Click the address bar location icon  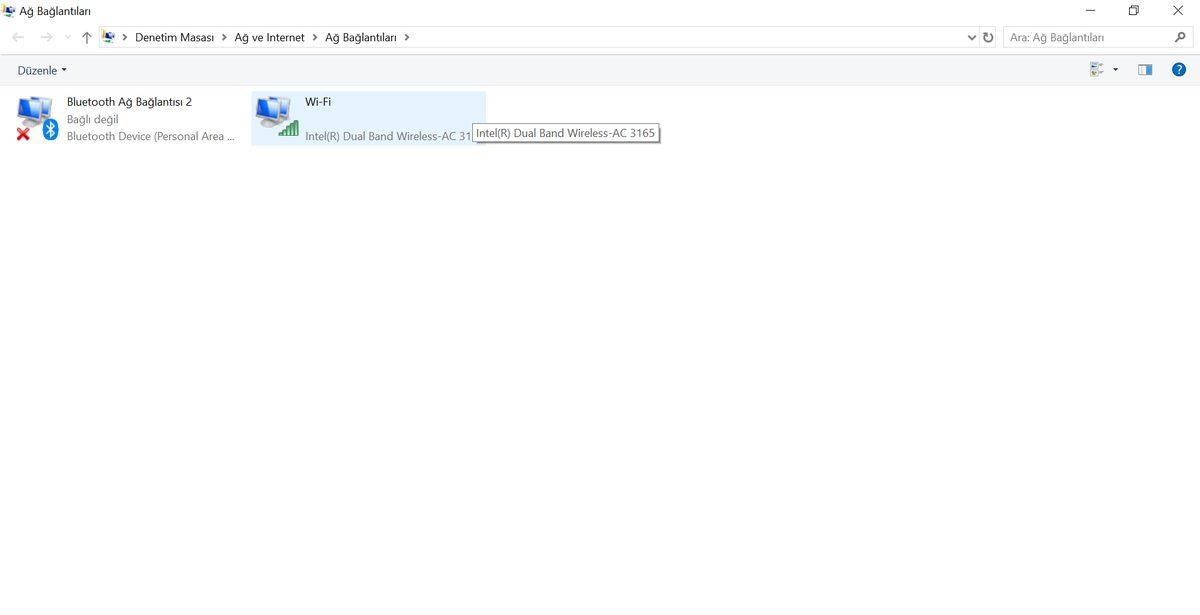[x=109, y=38]
